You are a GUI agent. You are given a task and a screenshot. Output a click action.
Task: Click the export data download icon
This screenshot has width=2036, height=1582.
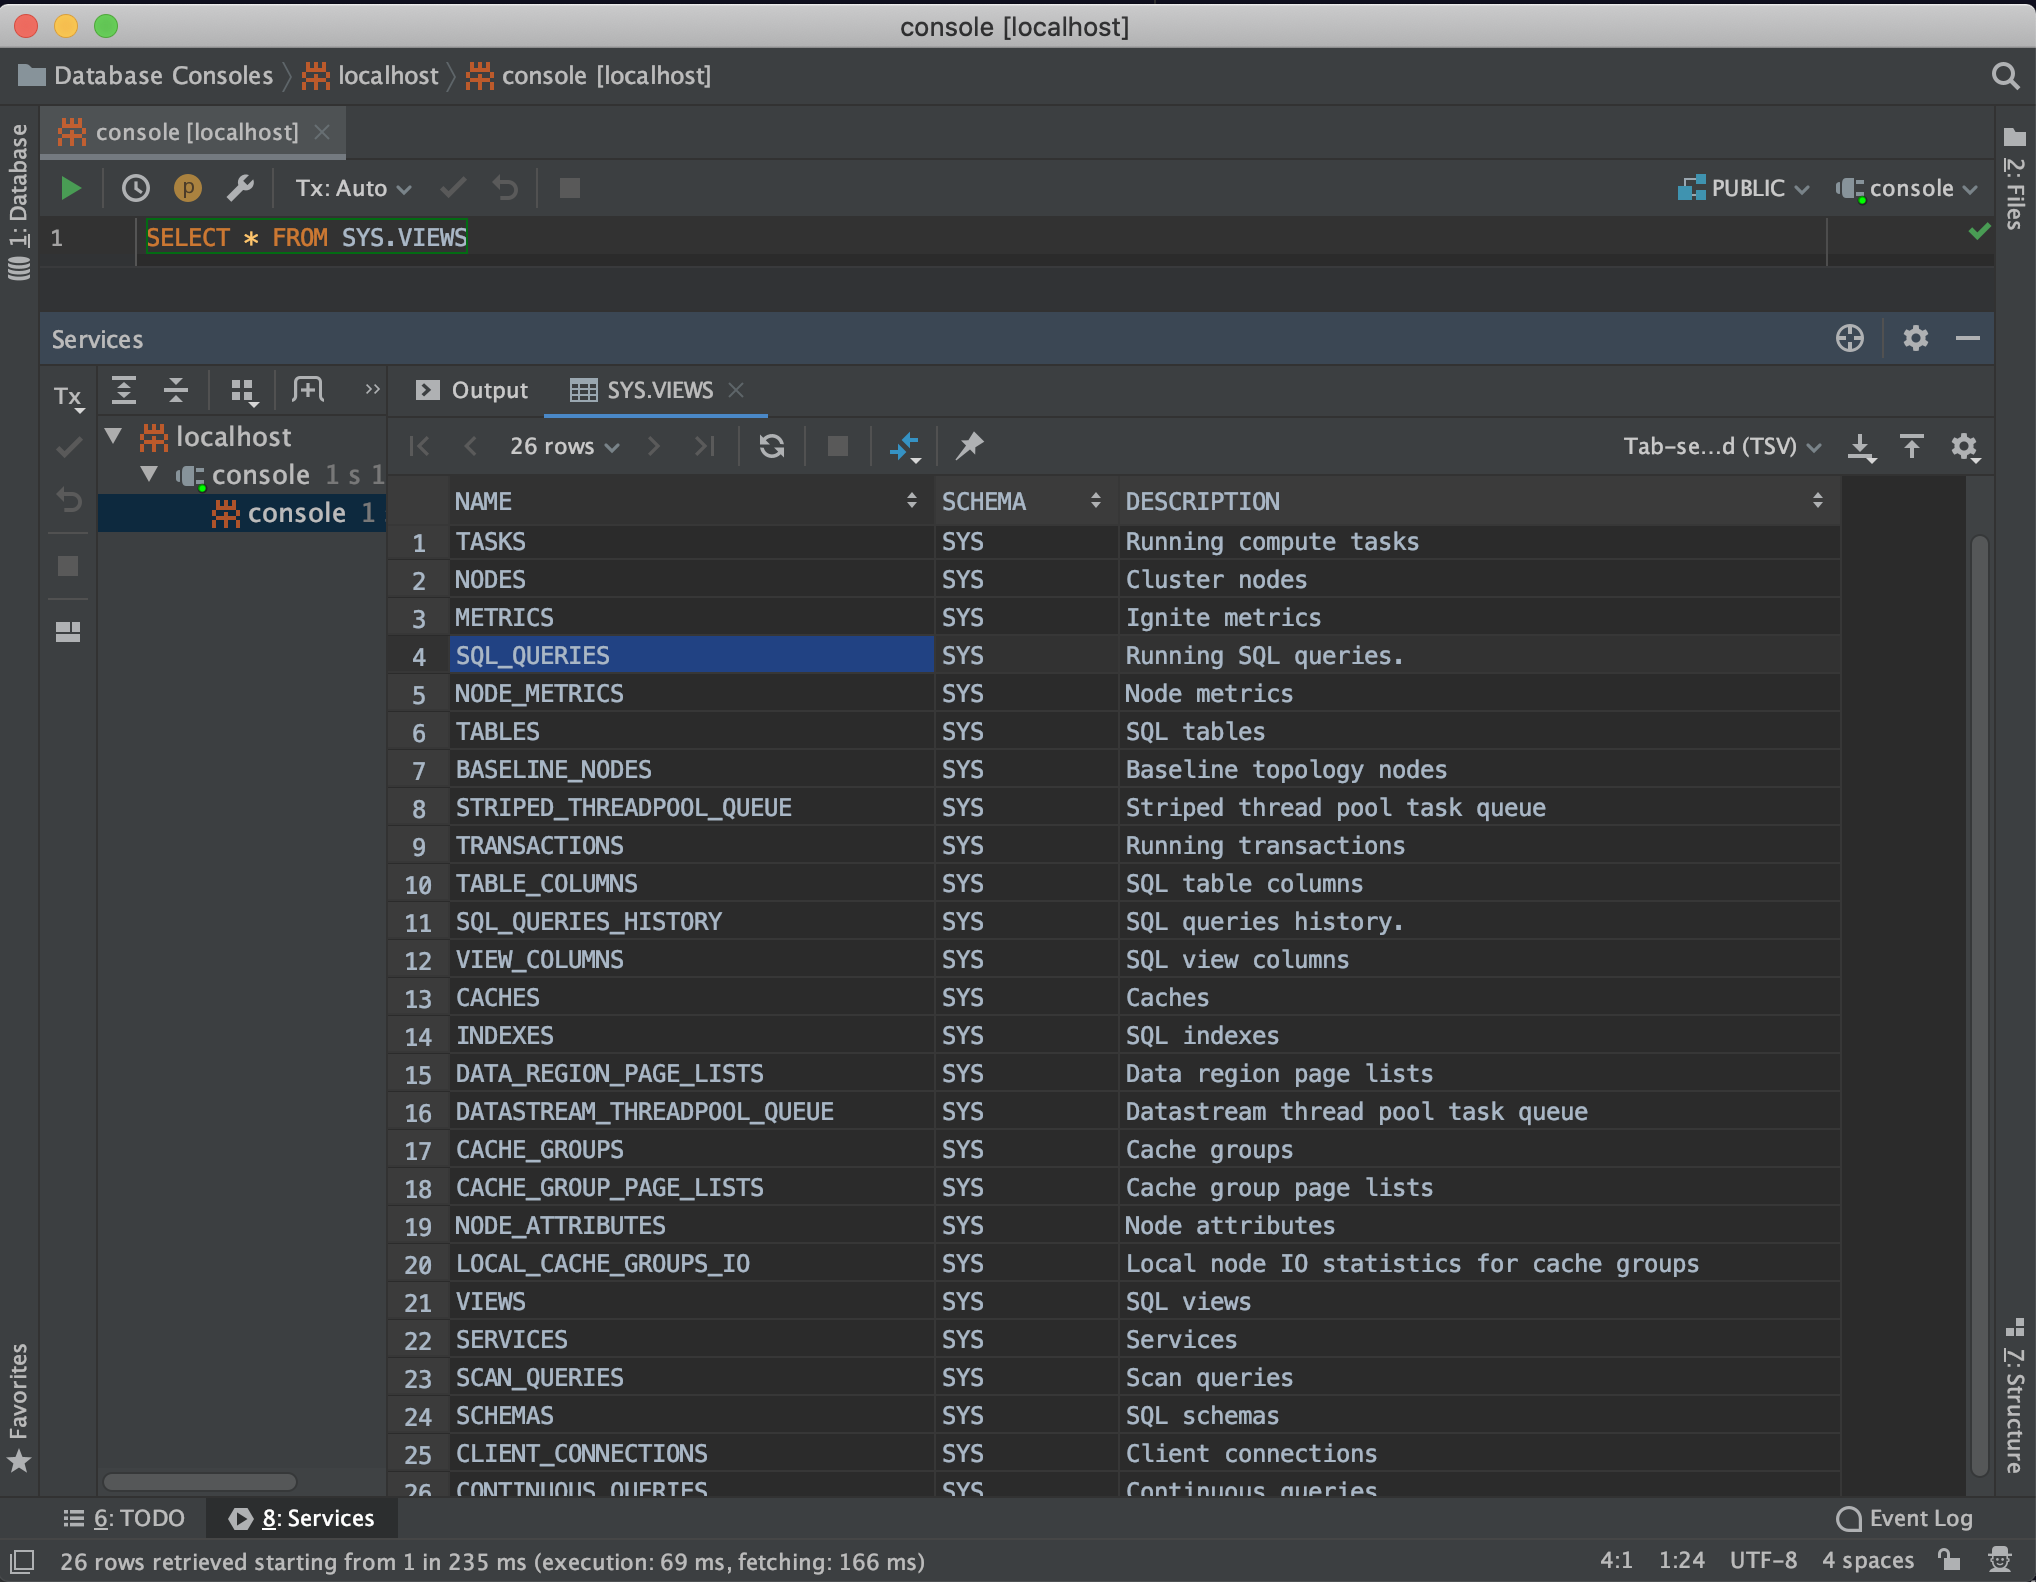1860,446
